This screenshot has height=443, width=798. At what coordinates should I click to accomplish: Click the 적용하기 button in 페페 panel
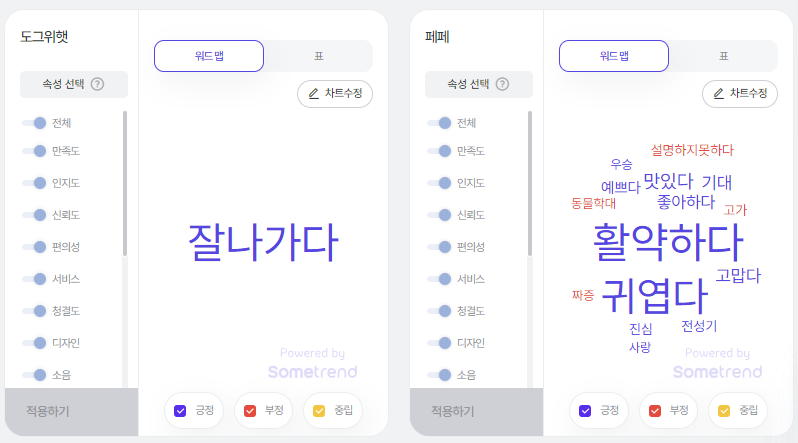click(476, 411)
